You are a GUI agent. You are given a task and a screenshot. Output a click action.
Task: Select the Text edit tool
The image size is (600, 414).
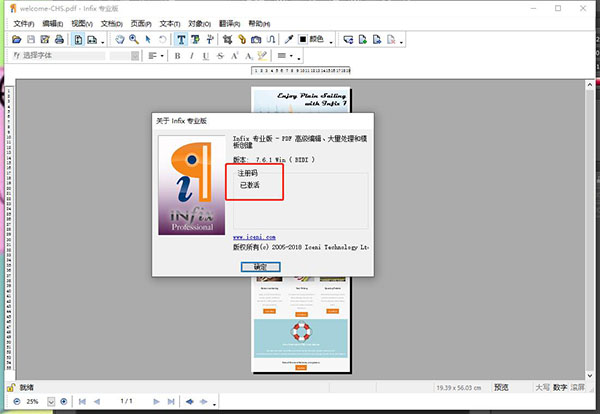coord(181,40)
